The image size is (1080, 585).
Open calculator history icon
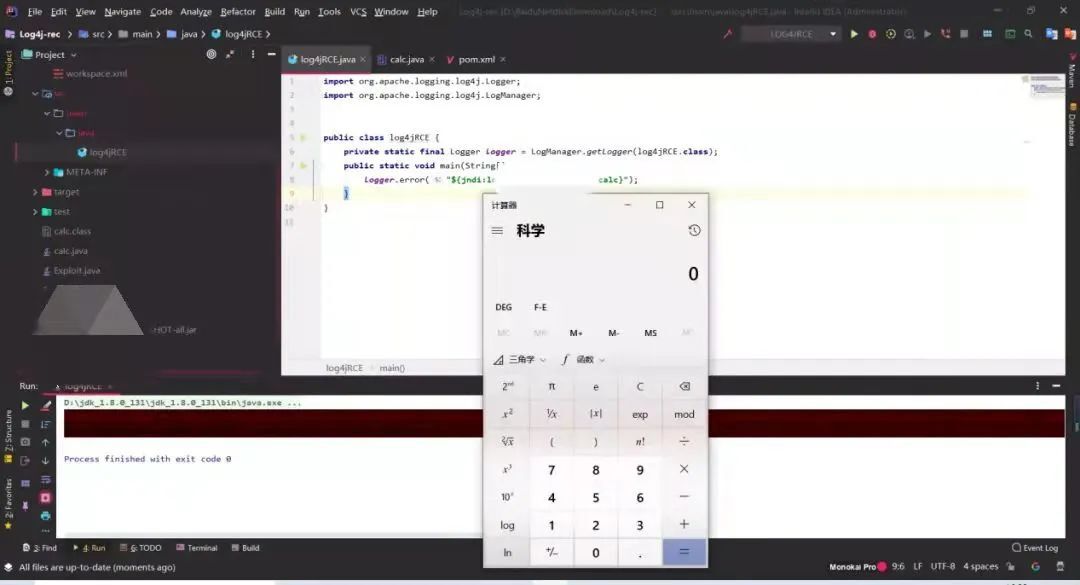click(694, 231)
